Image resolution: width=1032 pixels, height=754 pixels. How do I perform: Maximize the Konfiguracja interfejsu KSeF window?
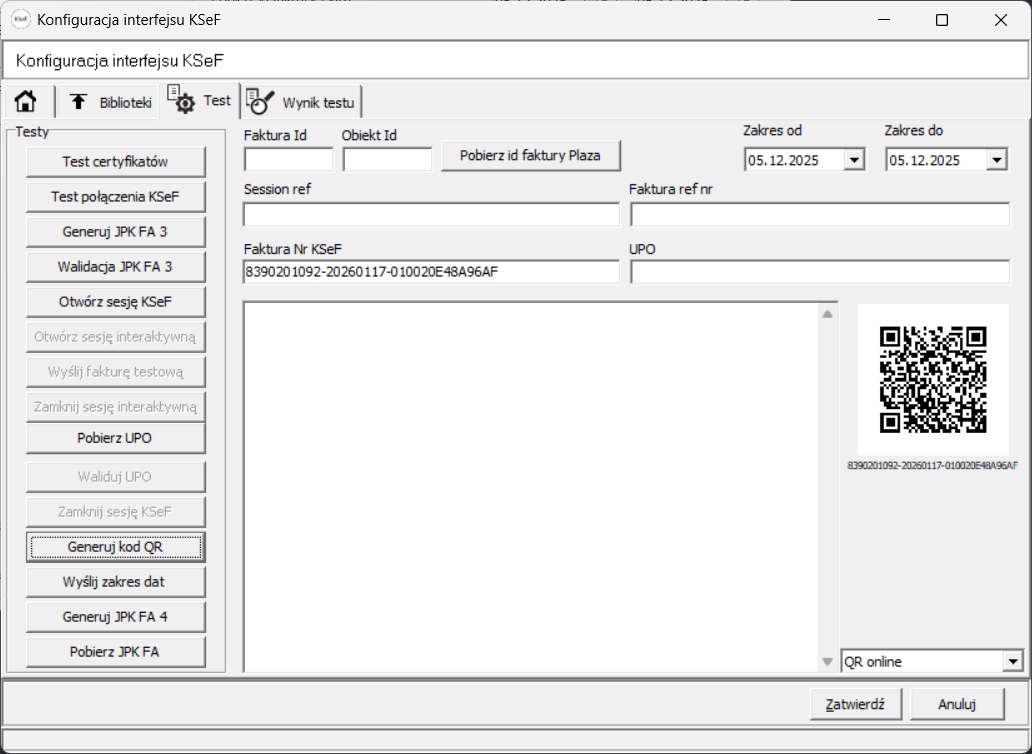click(942, 20)
